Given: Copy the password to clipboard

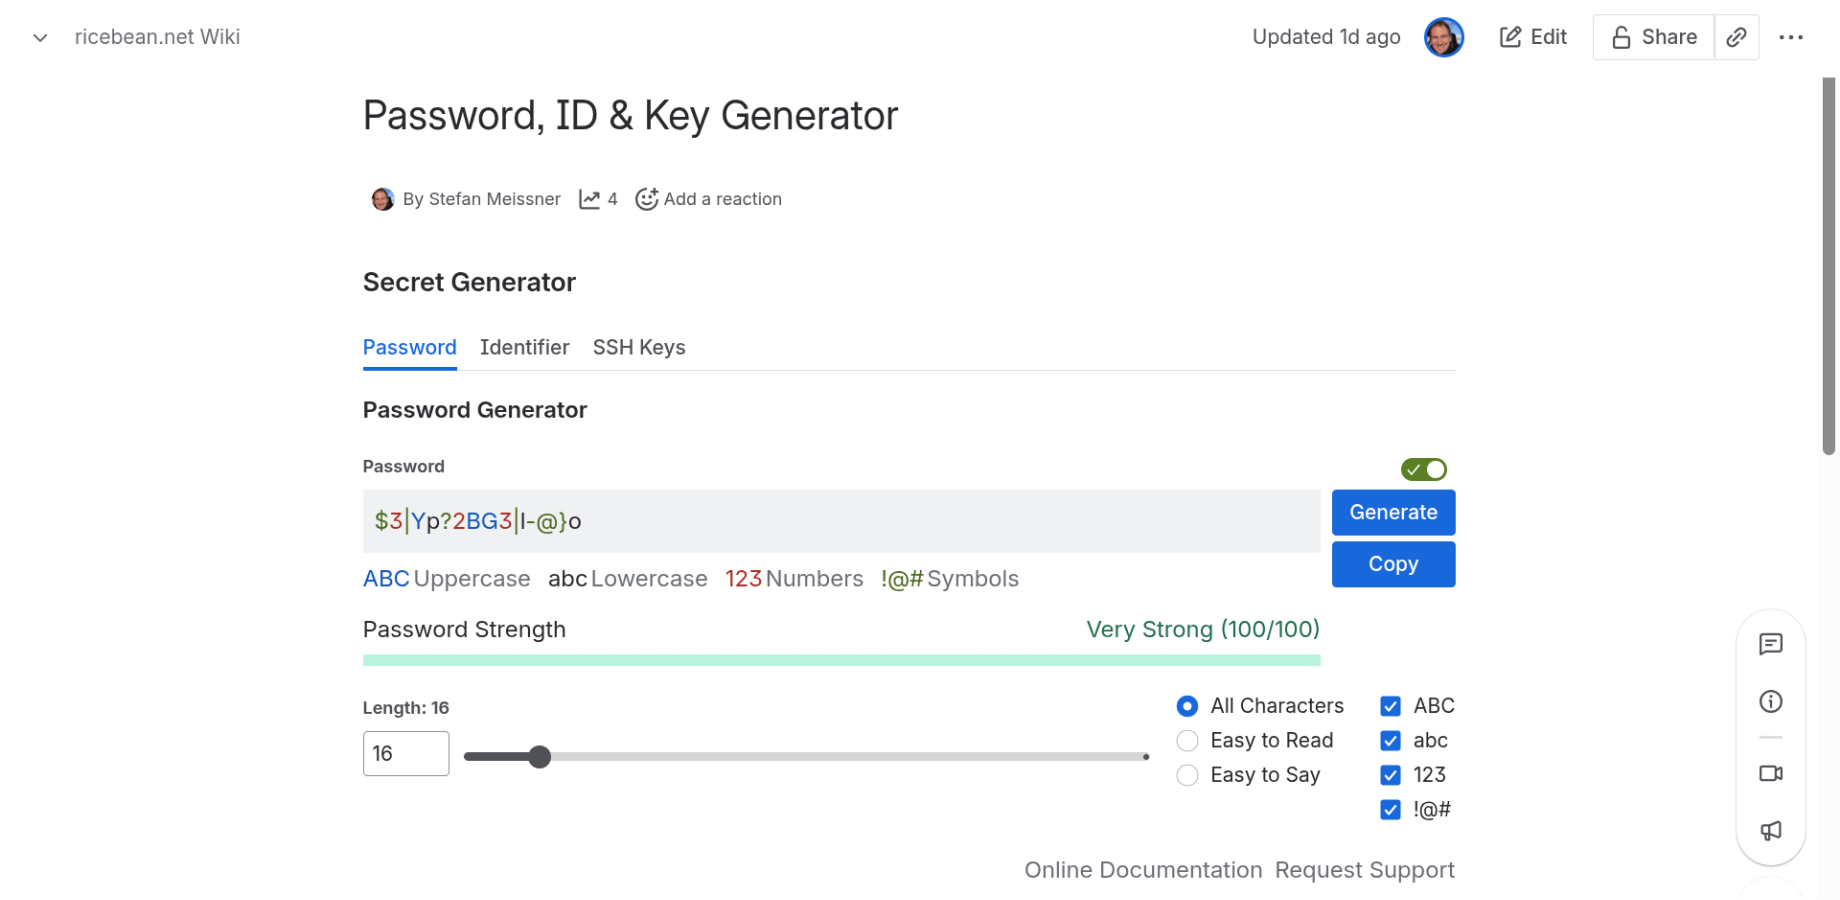Looking at the screenshot, I should click(1393, 564).
